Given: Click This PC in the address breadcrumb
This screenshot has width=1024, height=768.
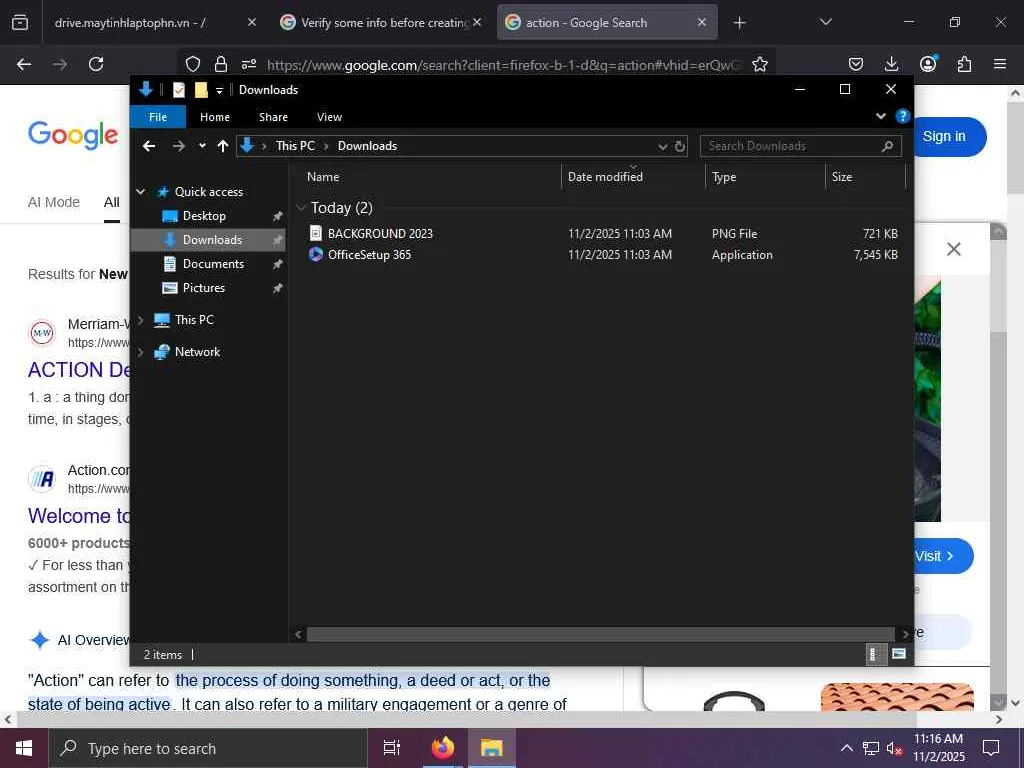Looking at the screenshot, I should point(295,146).
